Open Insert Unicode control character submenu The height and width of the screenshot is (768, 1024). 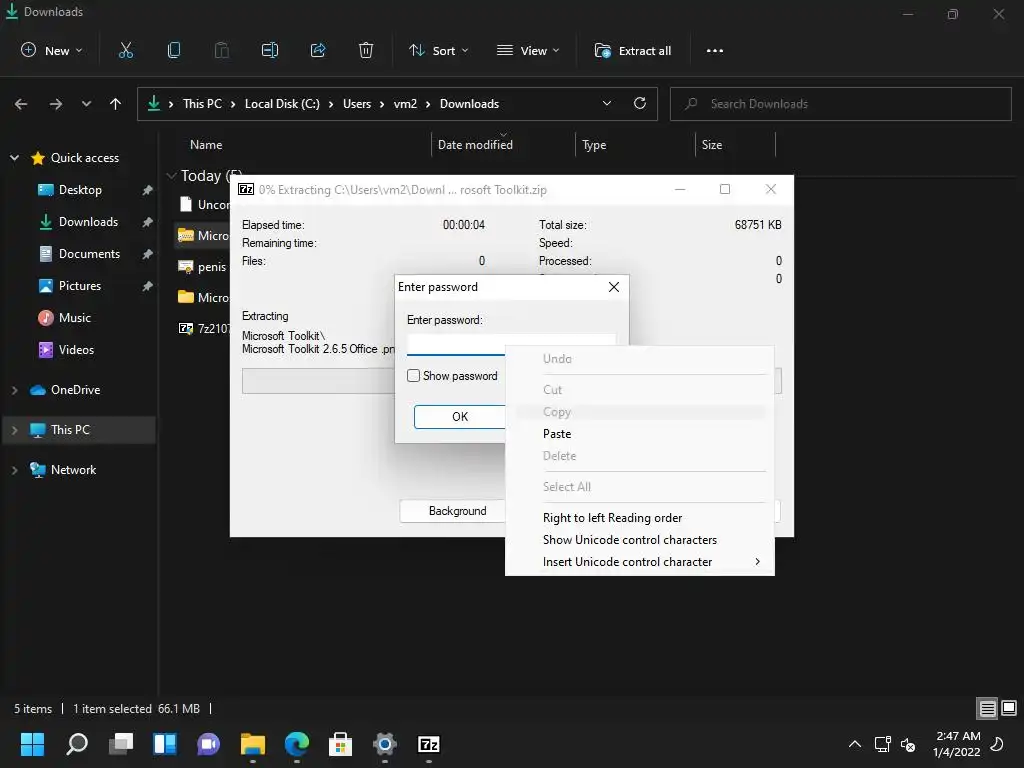tap(639, 562)
